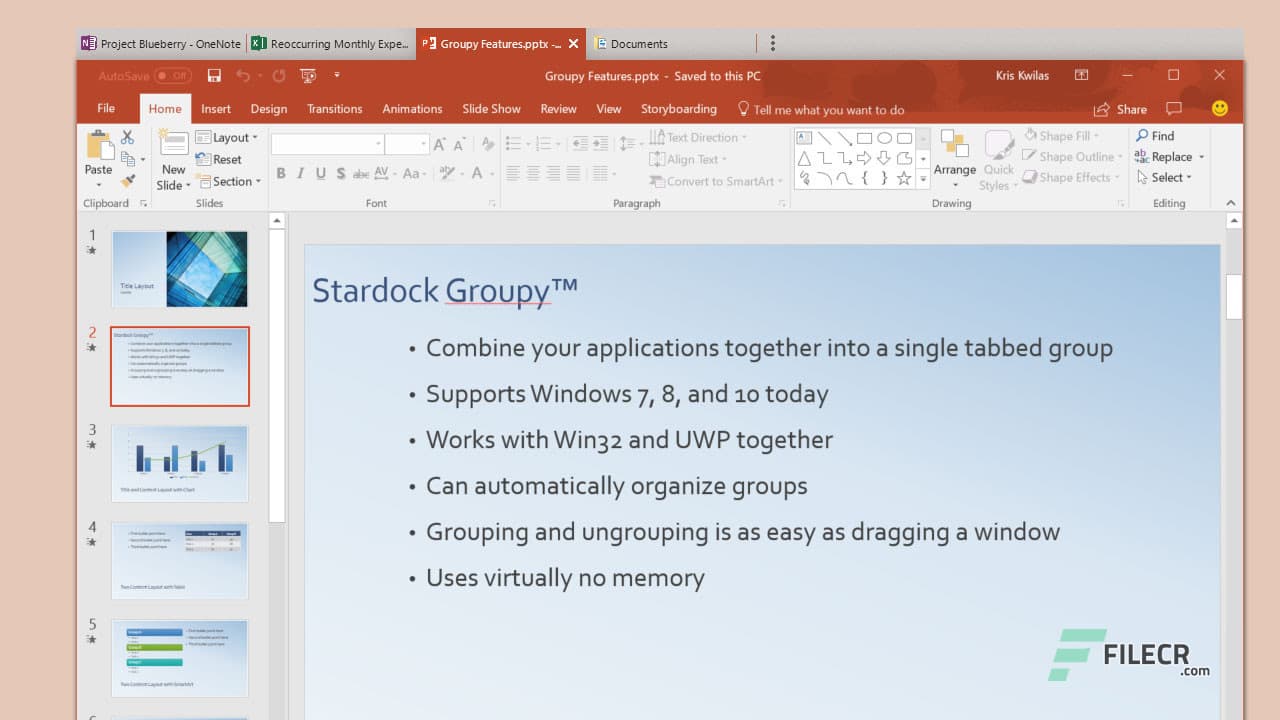Click the Cut scissors icon
The height and width of the screenshot is (720, 1280).
coord(127,137)
